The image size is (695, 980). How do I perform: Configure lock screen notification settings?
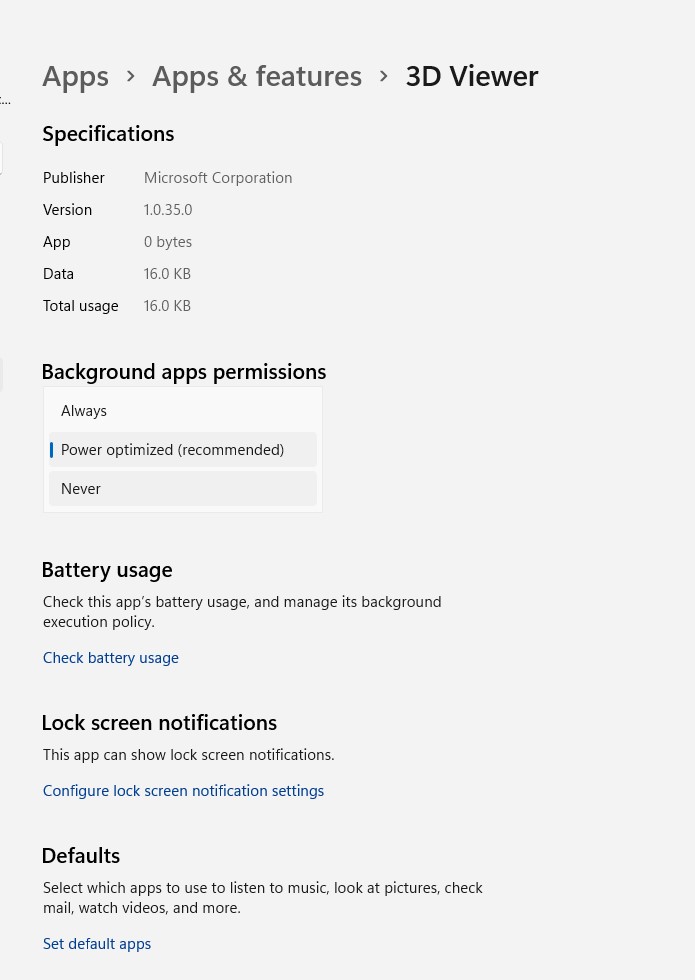click(183, 791)
